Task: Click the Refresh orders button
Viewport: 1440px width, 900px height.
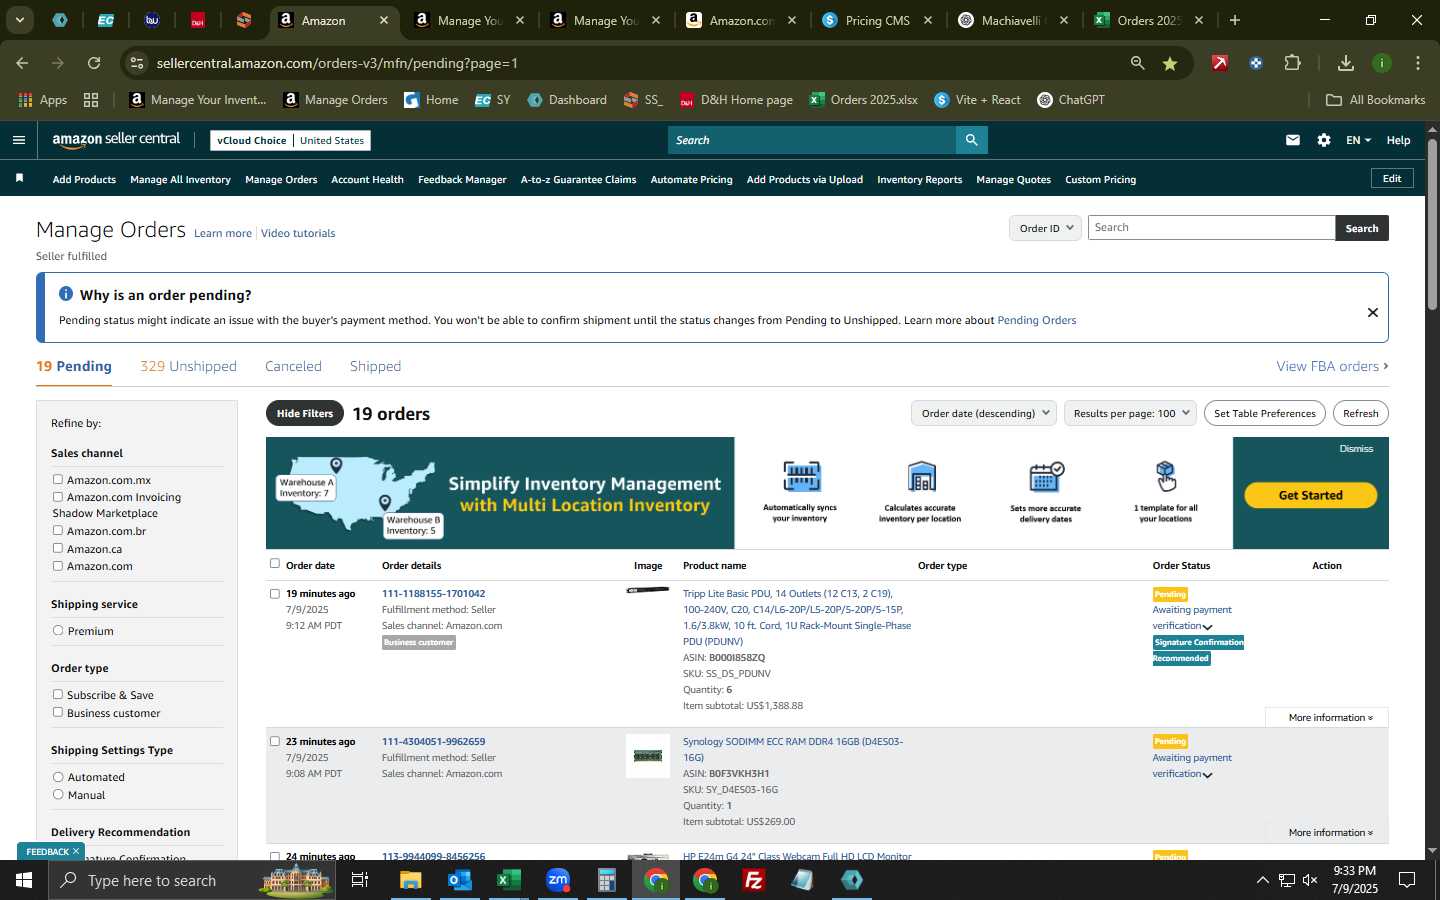Action: click(1360, 413)
